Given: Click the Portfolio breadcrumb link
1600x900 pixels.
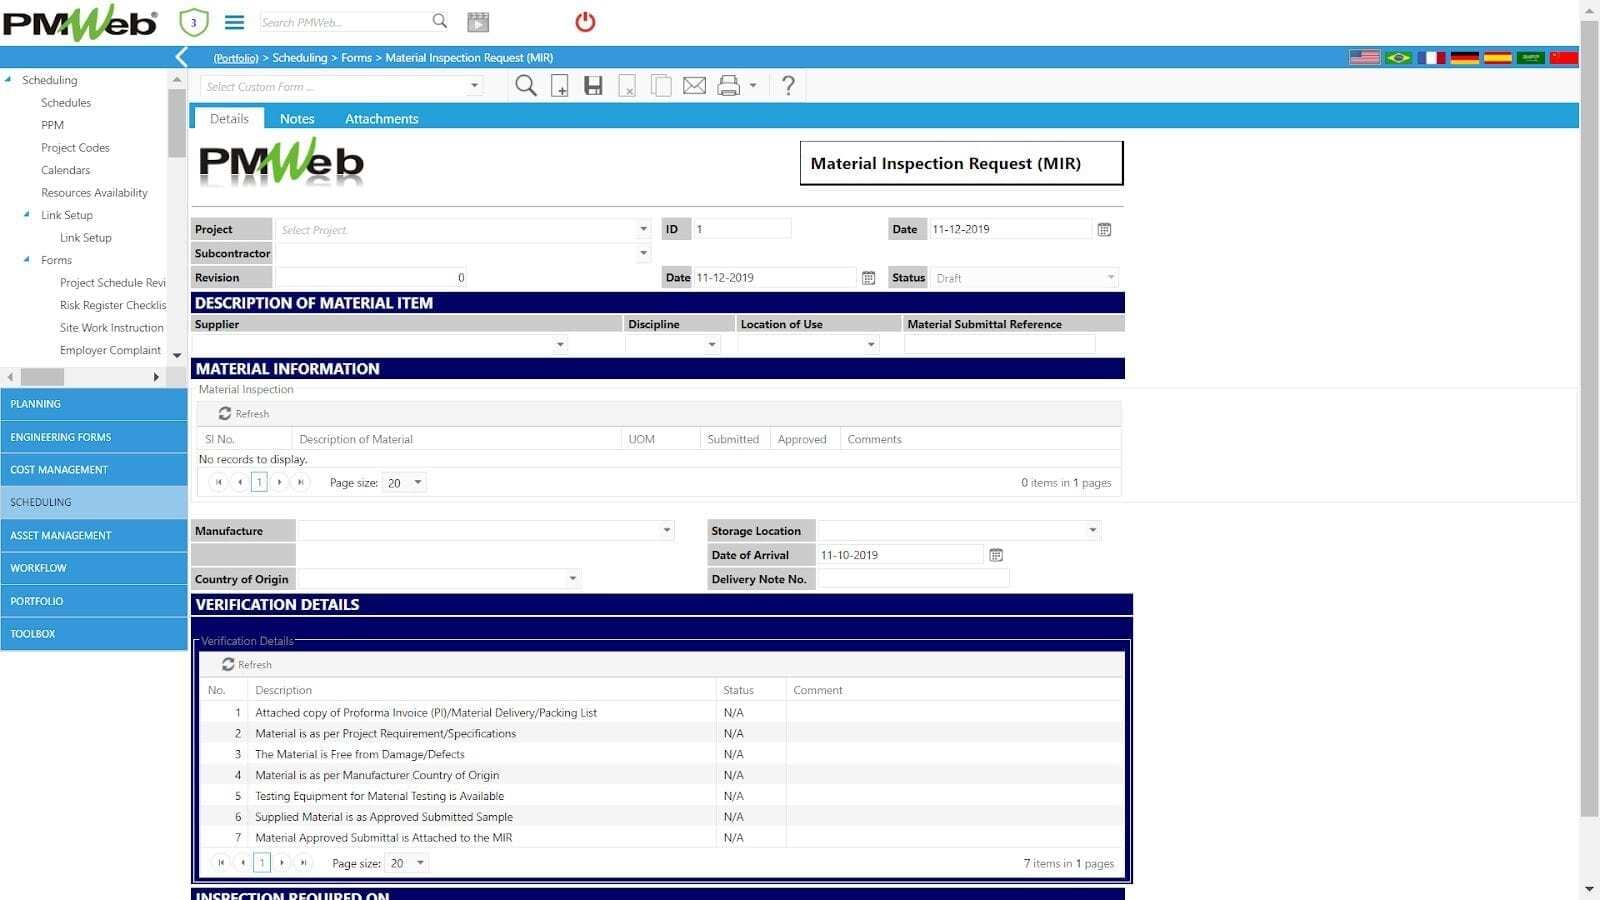Looking at the screenshot, I should (x=236, y=58).
